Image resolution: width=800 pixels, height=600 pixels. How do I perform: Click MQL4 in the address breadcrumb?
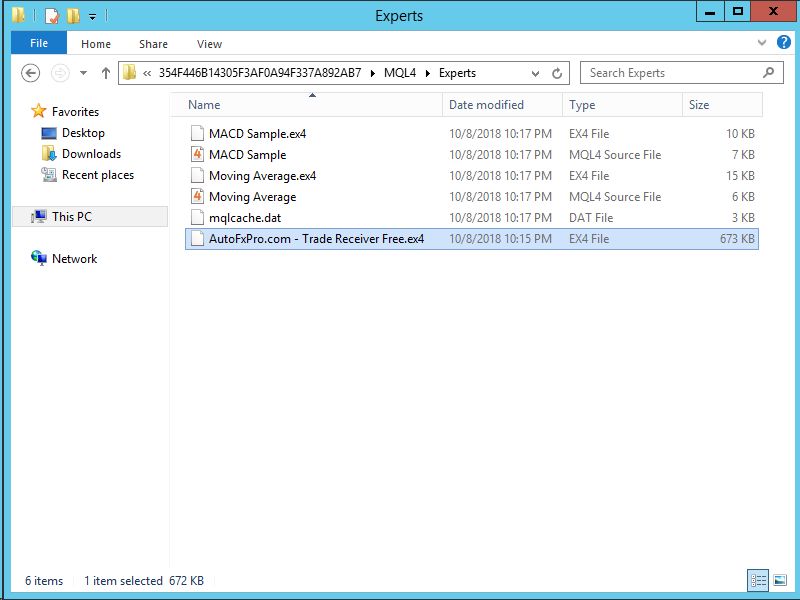point(400,73)
